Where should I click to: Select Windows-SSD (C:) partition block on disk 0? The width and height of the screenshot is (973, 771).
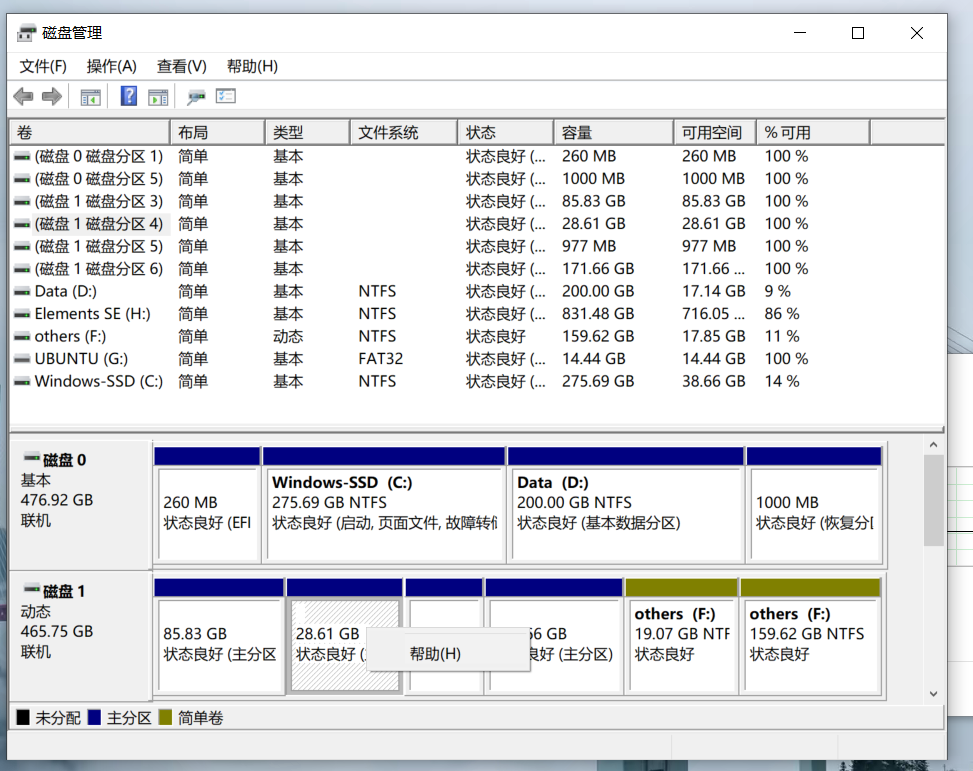click(384, 504)
